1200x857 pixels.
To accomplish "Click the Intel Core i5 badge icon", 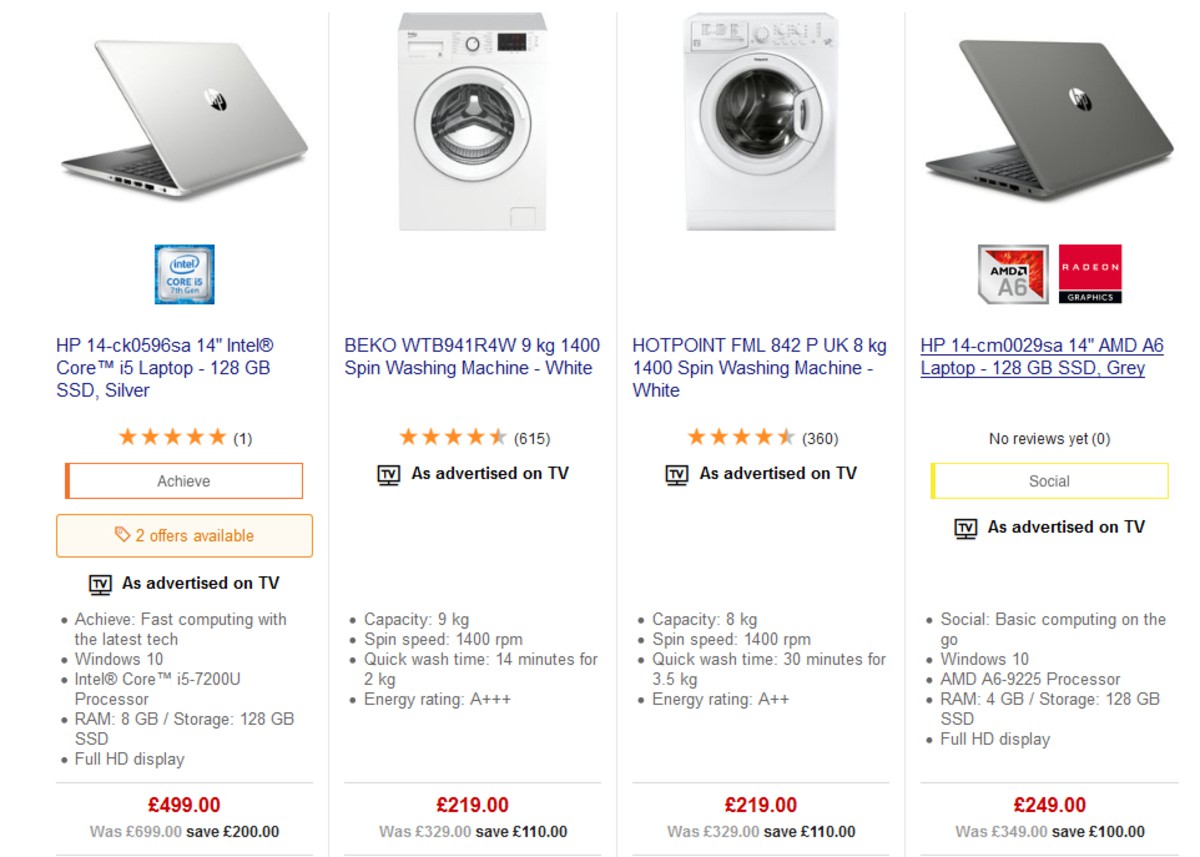I will [184, 276].
